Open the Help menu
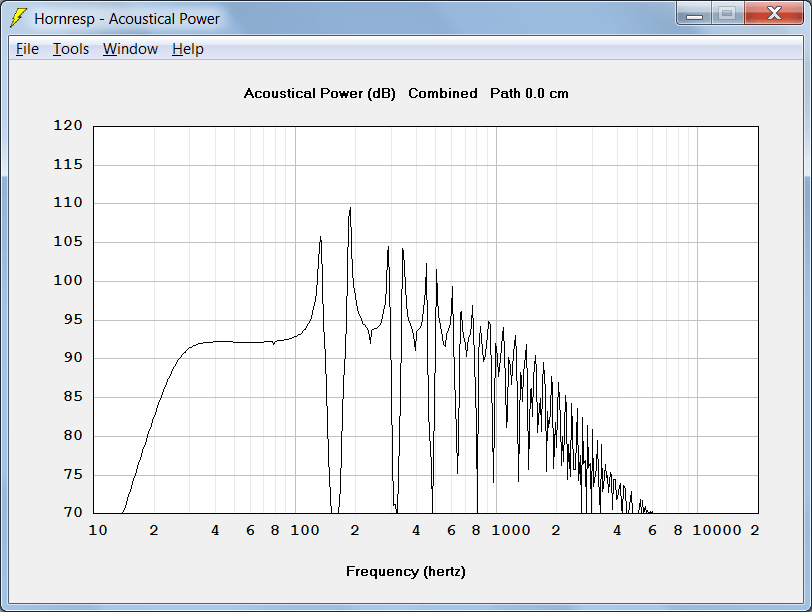The height and width of the screenshot is (612, 812). 188,49
